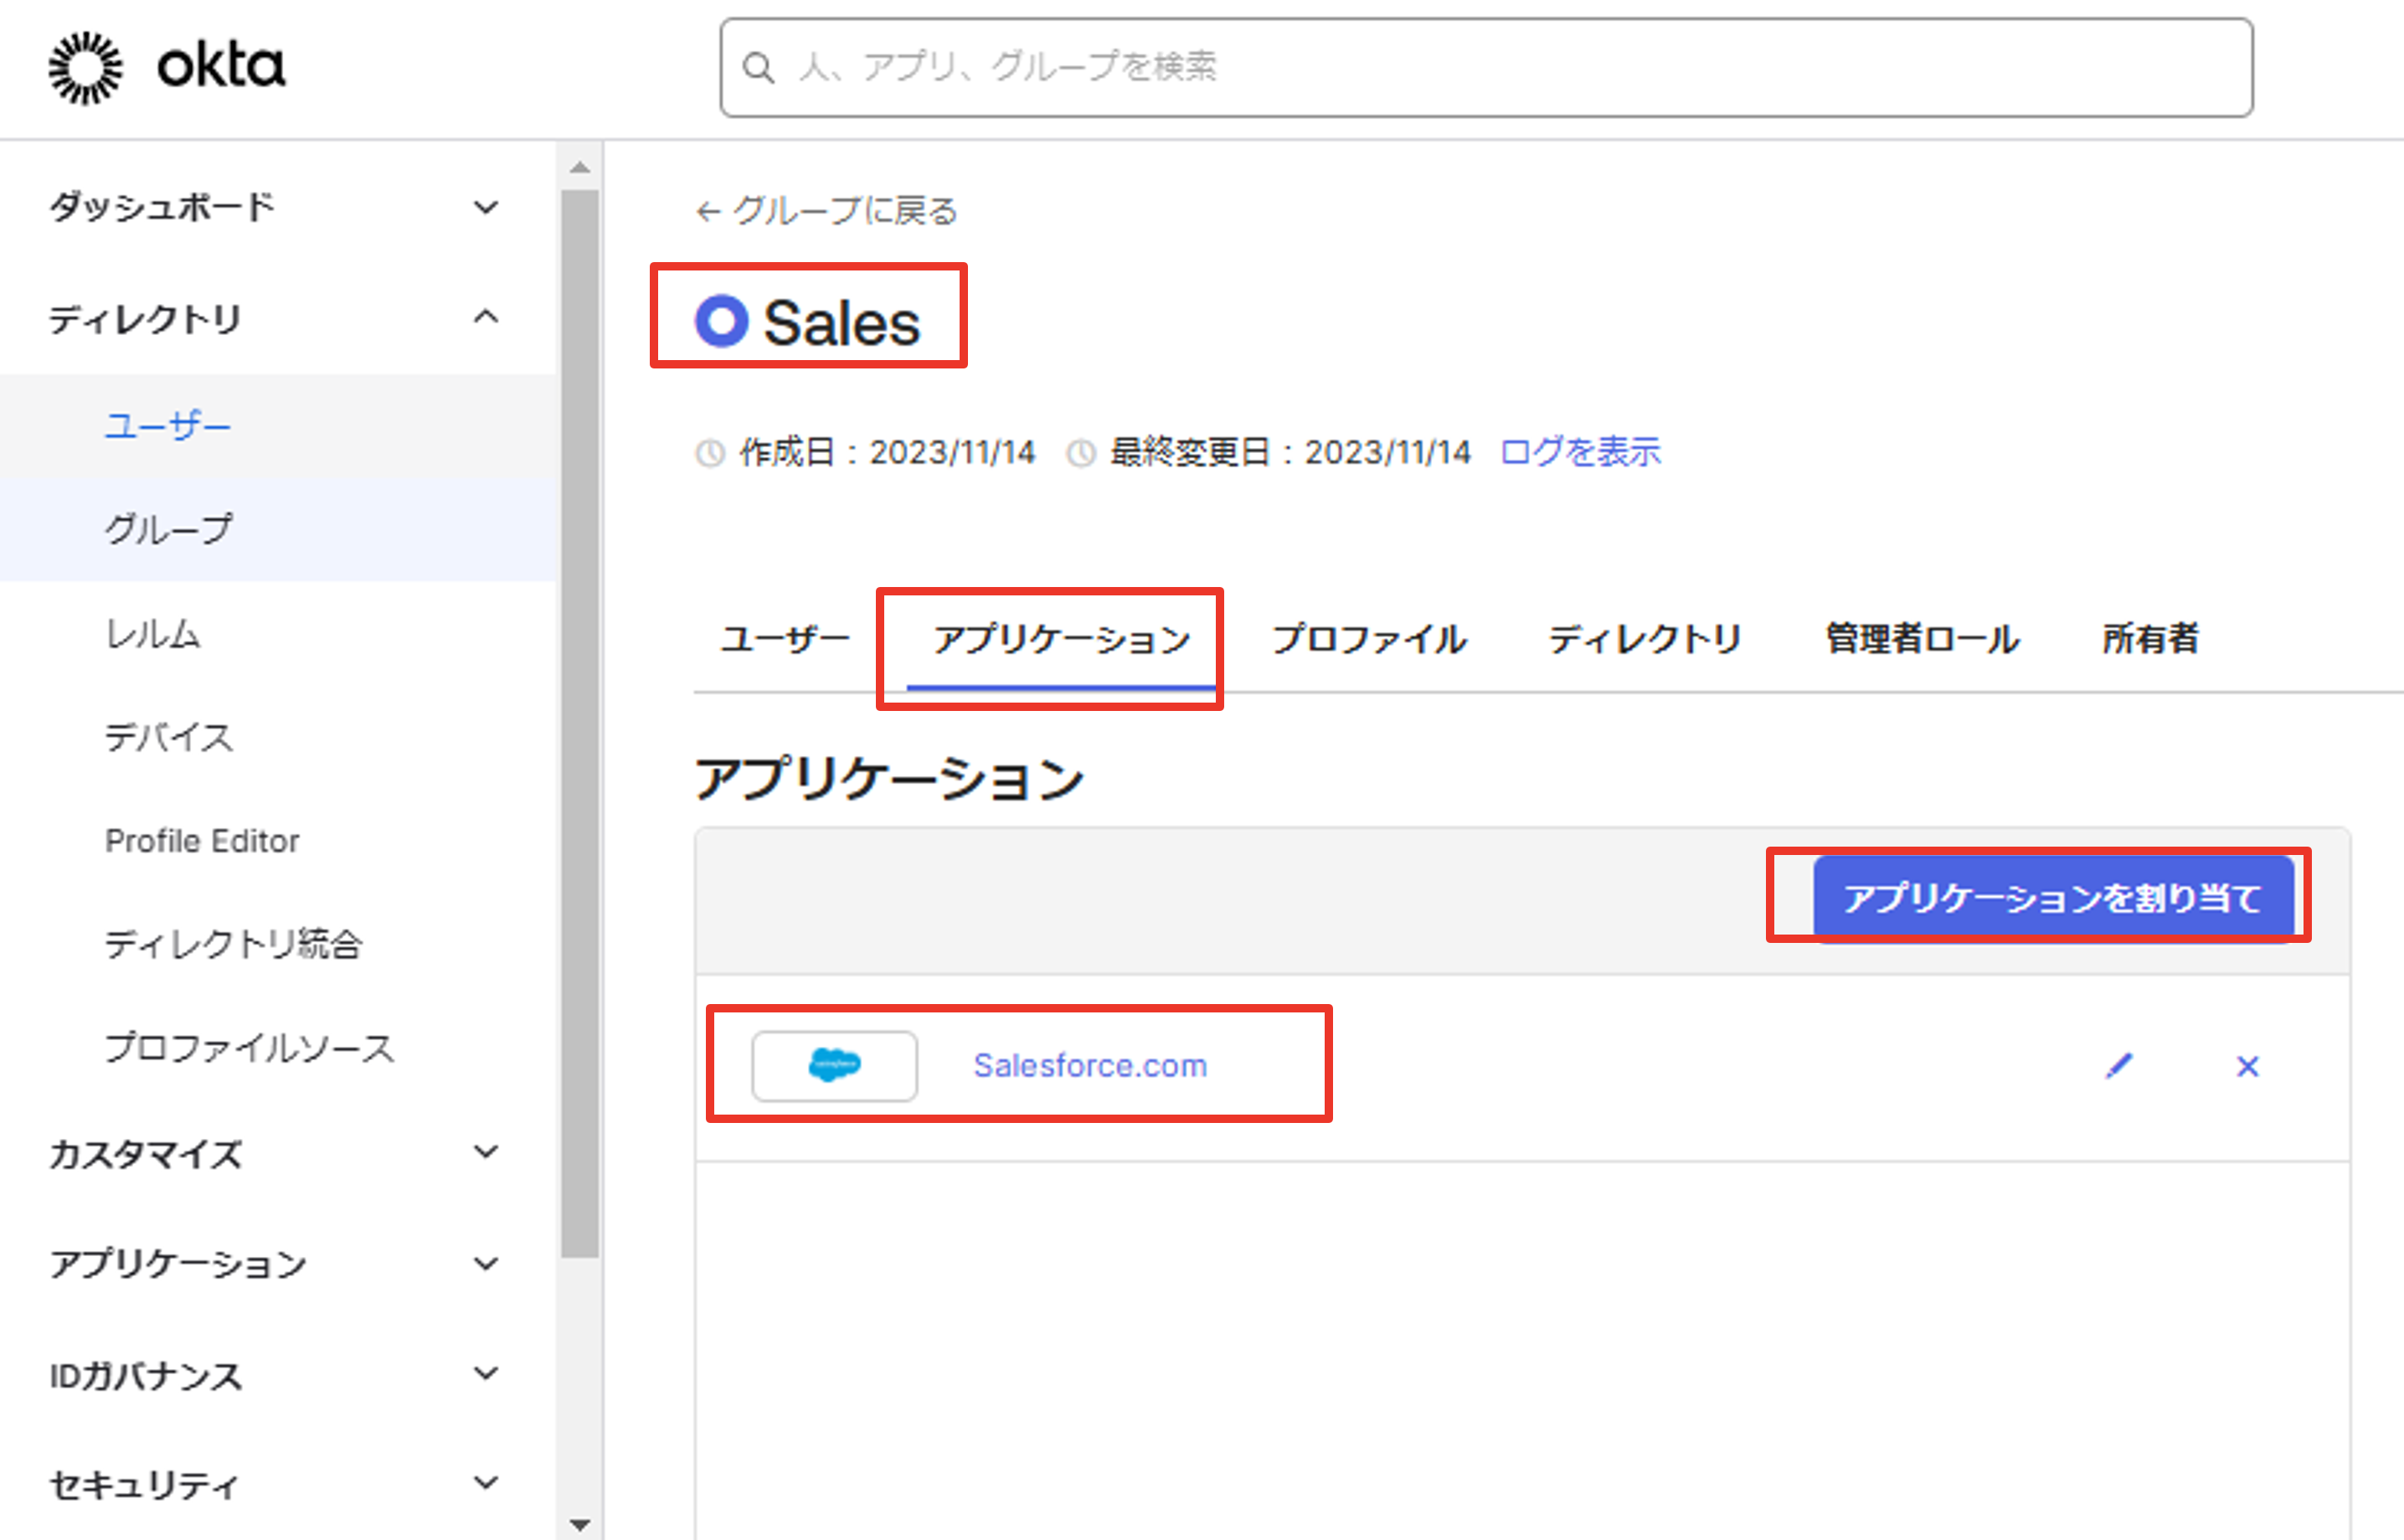Open ディレクトリ section in sidebar
The width and height of the screenshot is (2404, 1540).
point(146,319)
